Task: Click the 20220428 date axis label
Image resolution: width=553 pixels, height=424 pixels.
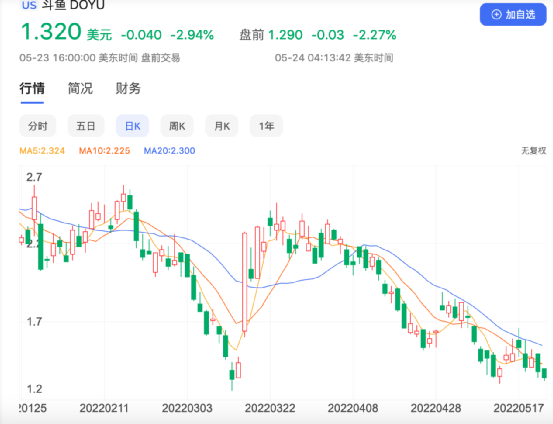Action: point(436,408)
